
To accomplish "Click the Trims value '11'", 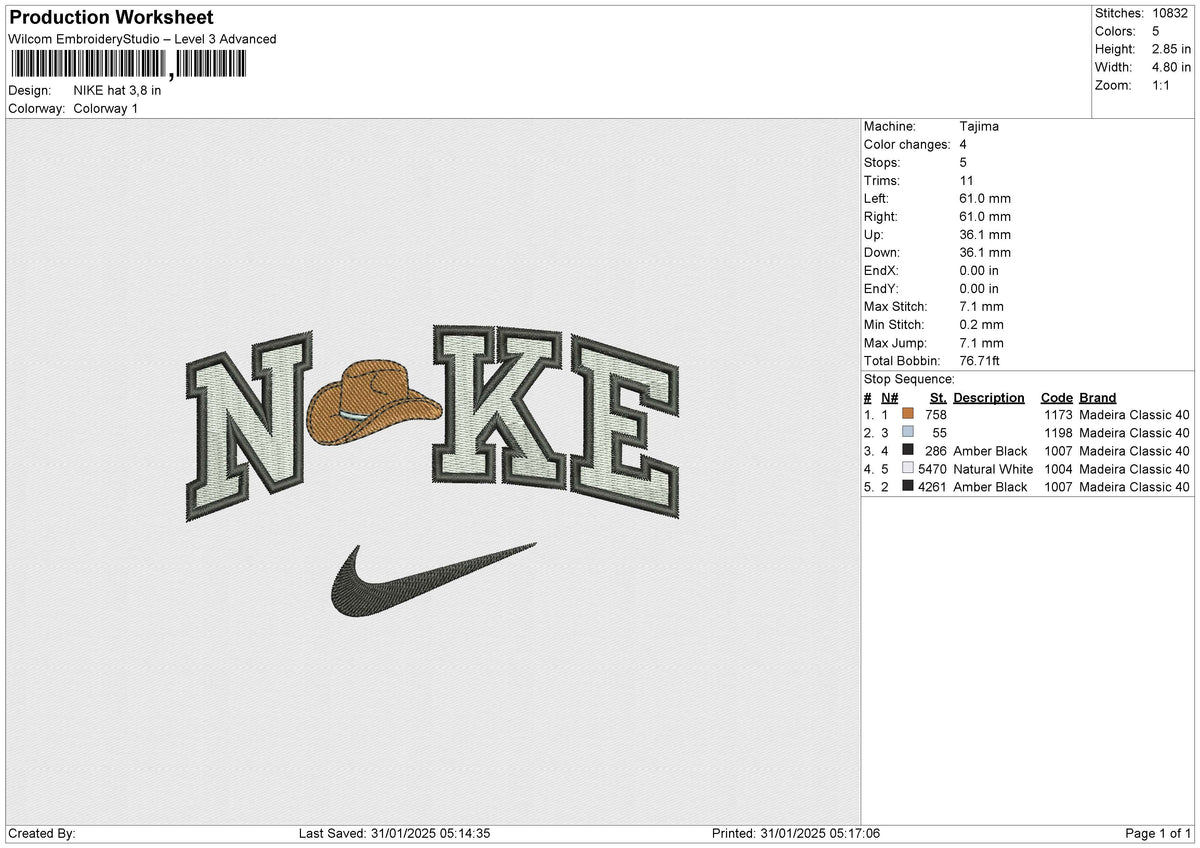I will (966, 181).
